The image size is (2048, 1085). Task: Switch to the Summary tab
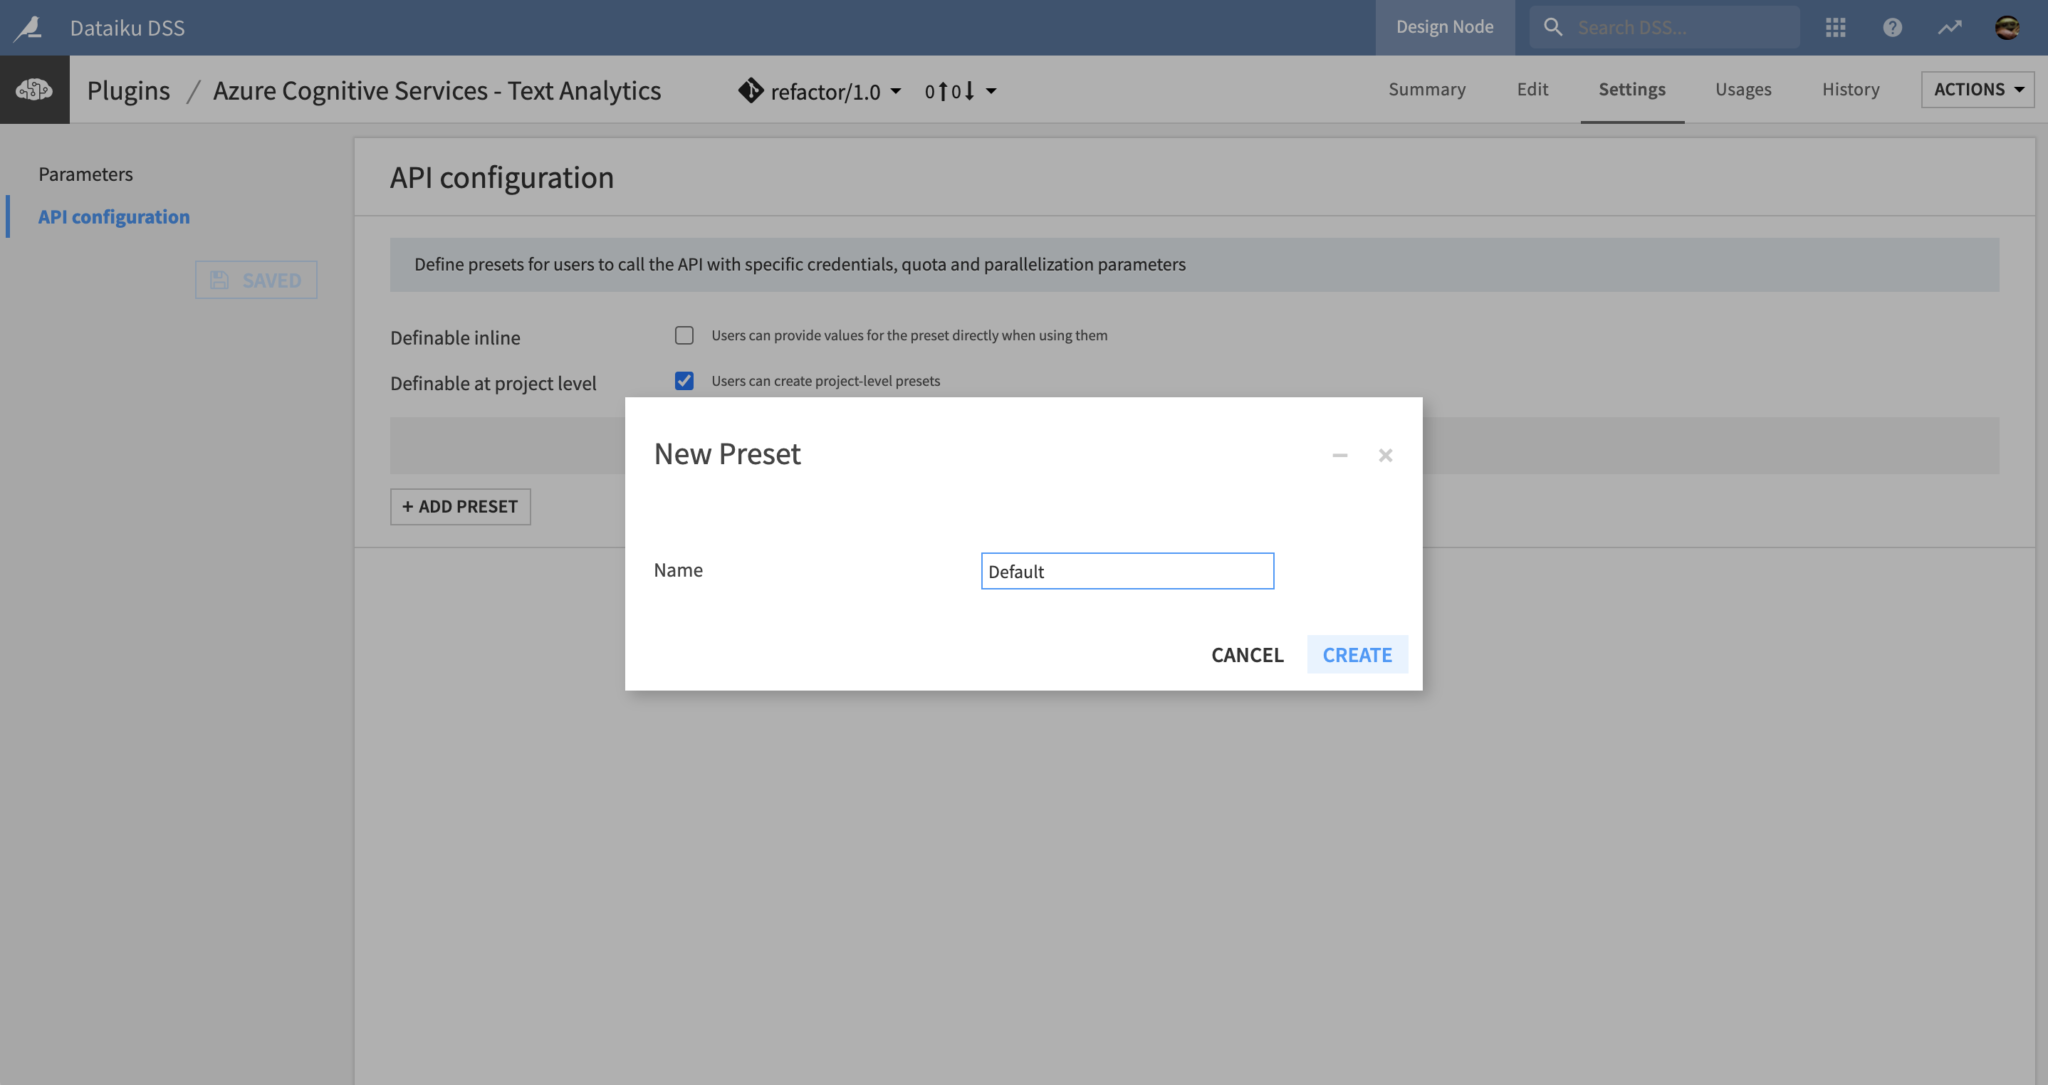1427,89
